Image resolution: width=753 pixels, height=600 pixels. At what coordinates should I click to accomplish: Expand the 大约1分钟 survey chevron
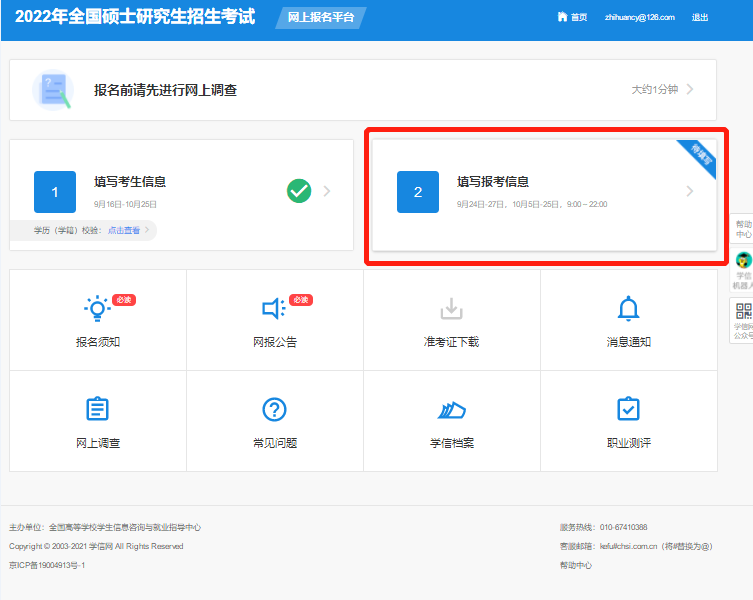coord(690,89)
